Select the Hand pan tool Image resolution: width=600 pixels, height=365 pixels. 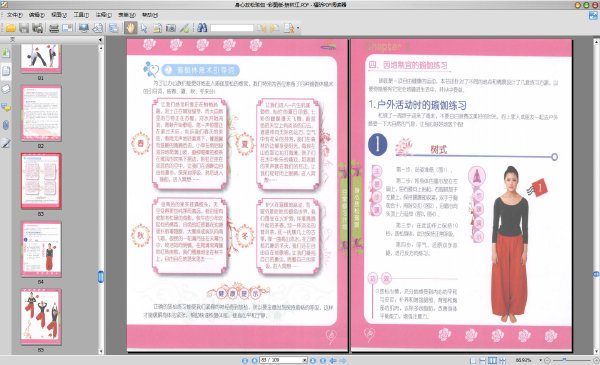click(x=130, y=28)
